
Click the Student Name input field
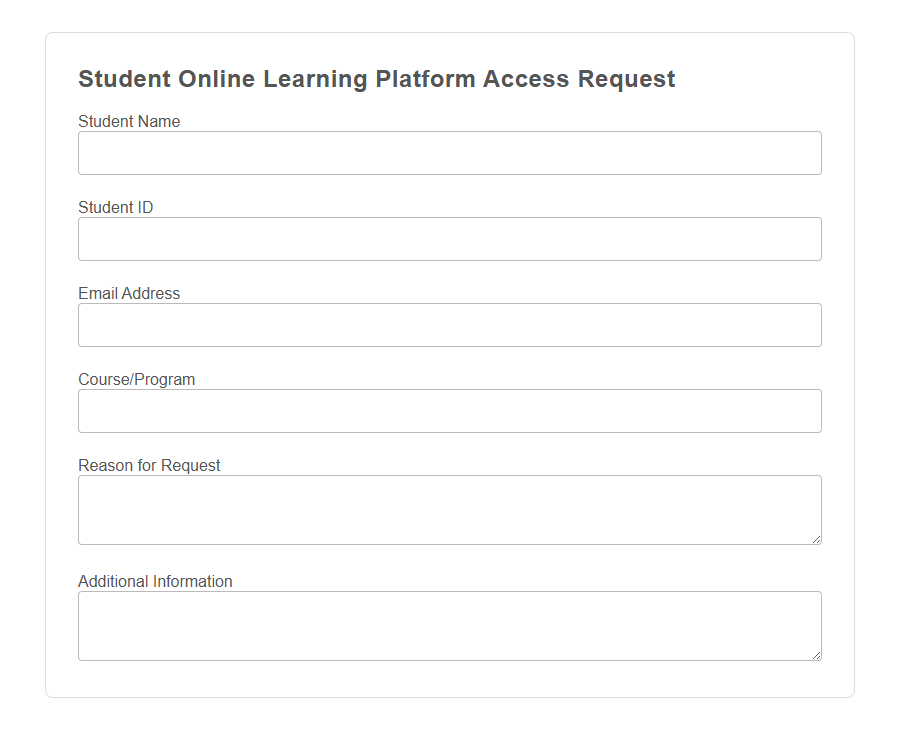tap(449, 152)
